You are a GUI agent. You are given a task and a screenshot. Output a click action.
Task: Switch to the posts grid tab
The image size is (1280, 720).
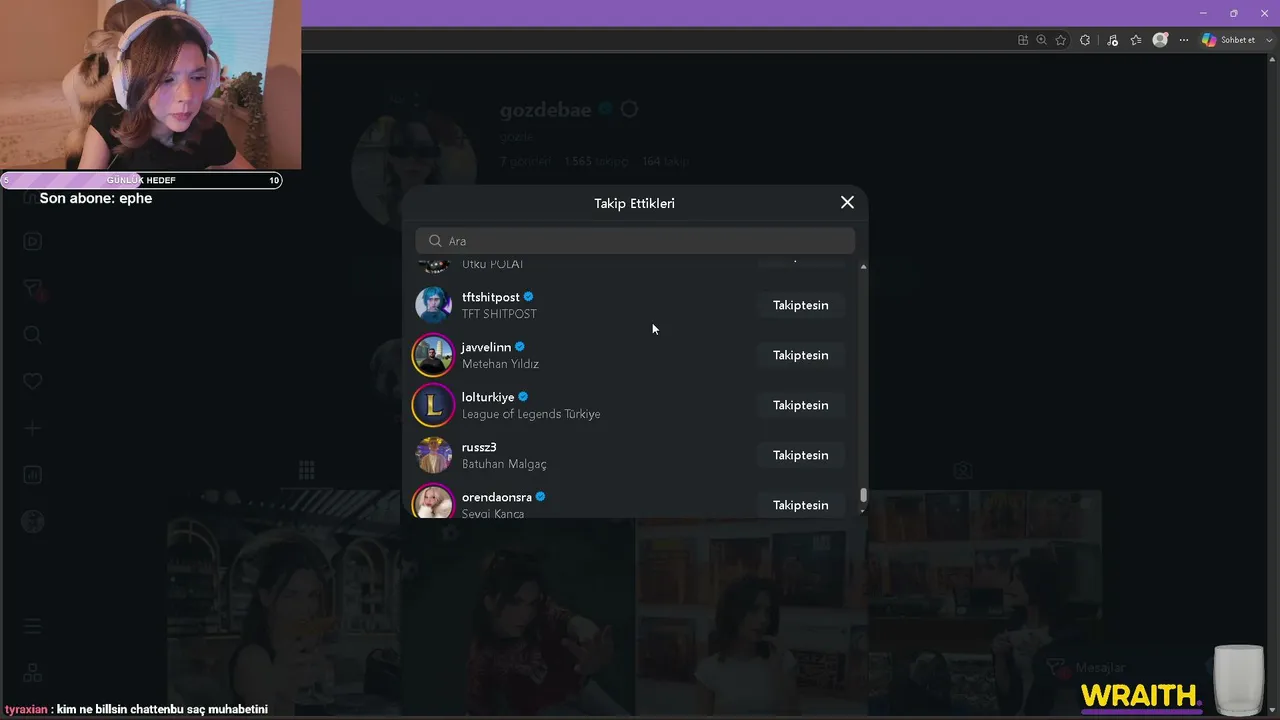coord(307,470)
